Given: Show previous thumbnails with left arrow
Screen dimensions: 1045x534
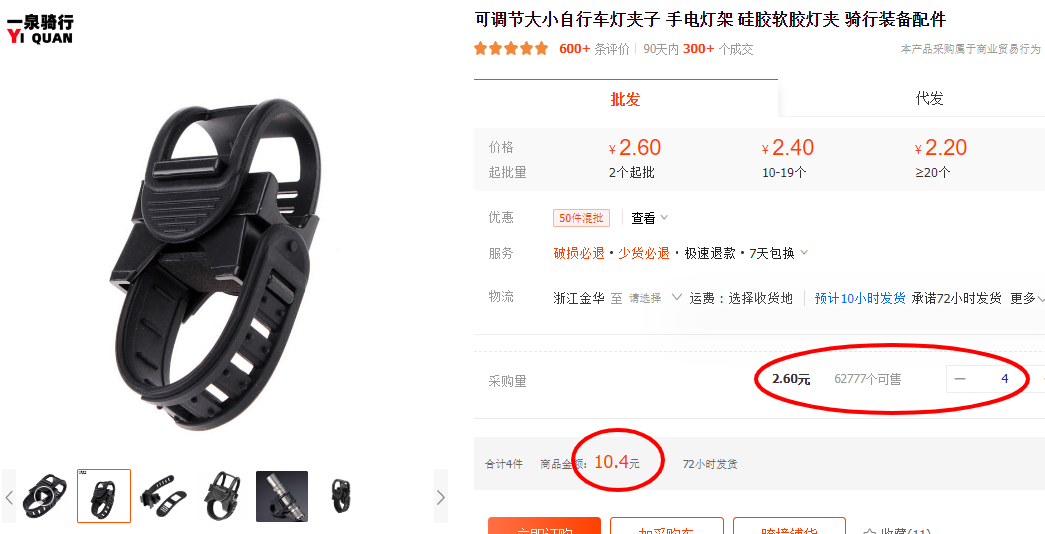Looking at the screenshot, I should pos(9,497).
